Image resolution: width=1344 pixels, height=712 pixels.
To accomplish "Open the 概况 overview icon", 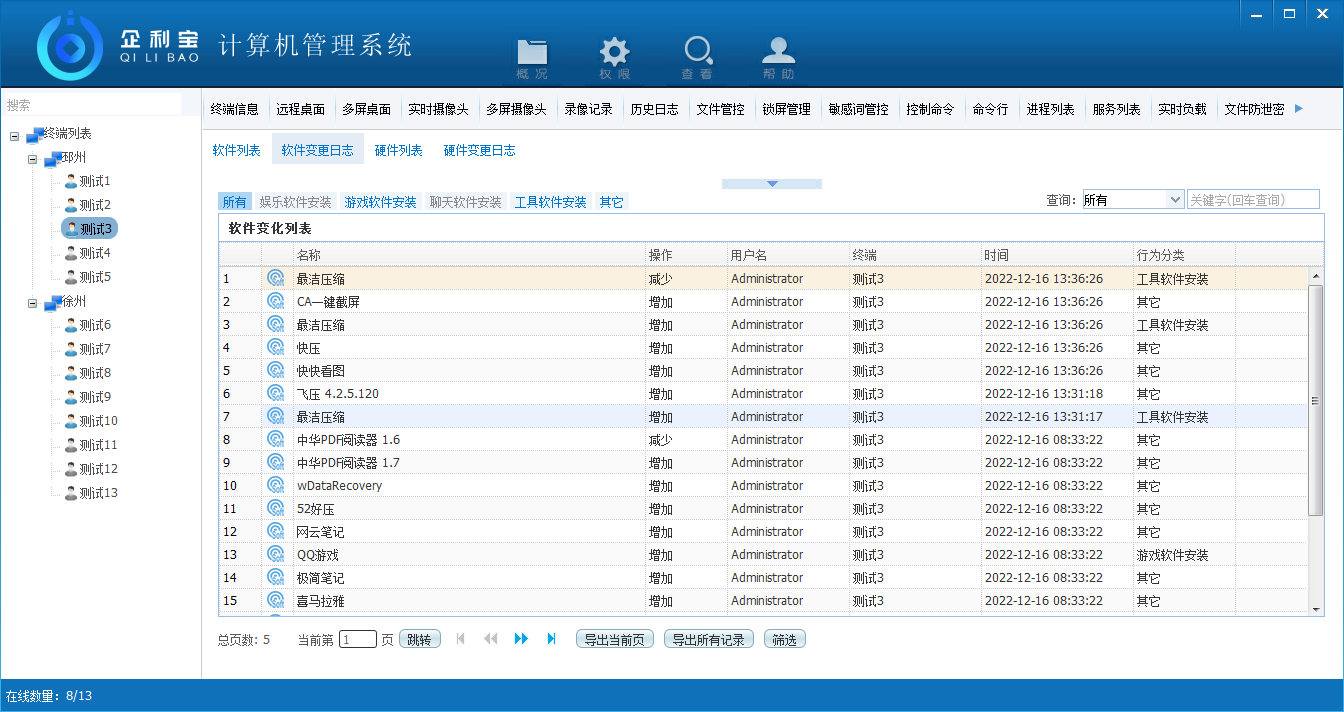I will [532, 57].
